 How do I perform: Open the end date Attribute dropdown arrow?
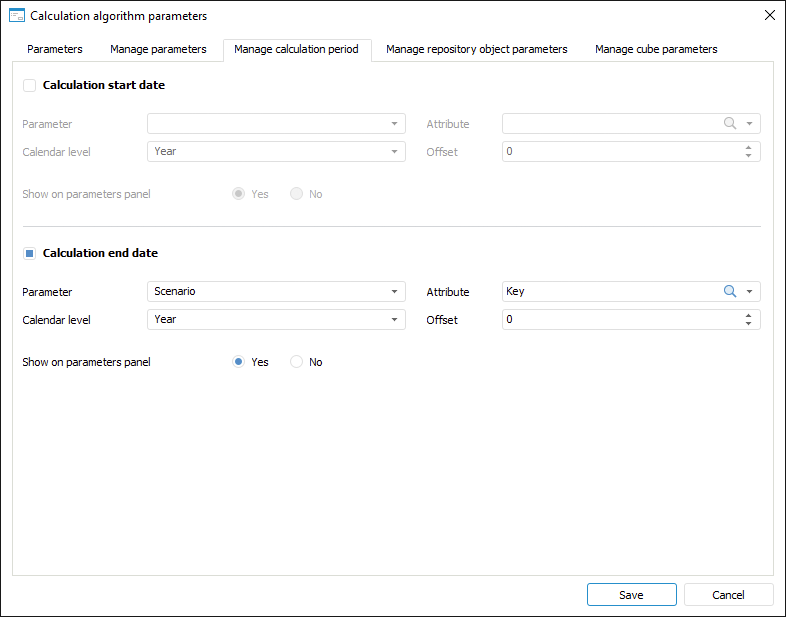click(x=749, y=292)
